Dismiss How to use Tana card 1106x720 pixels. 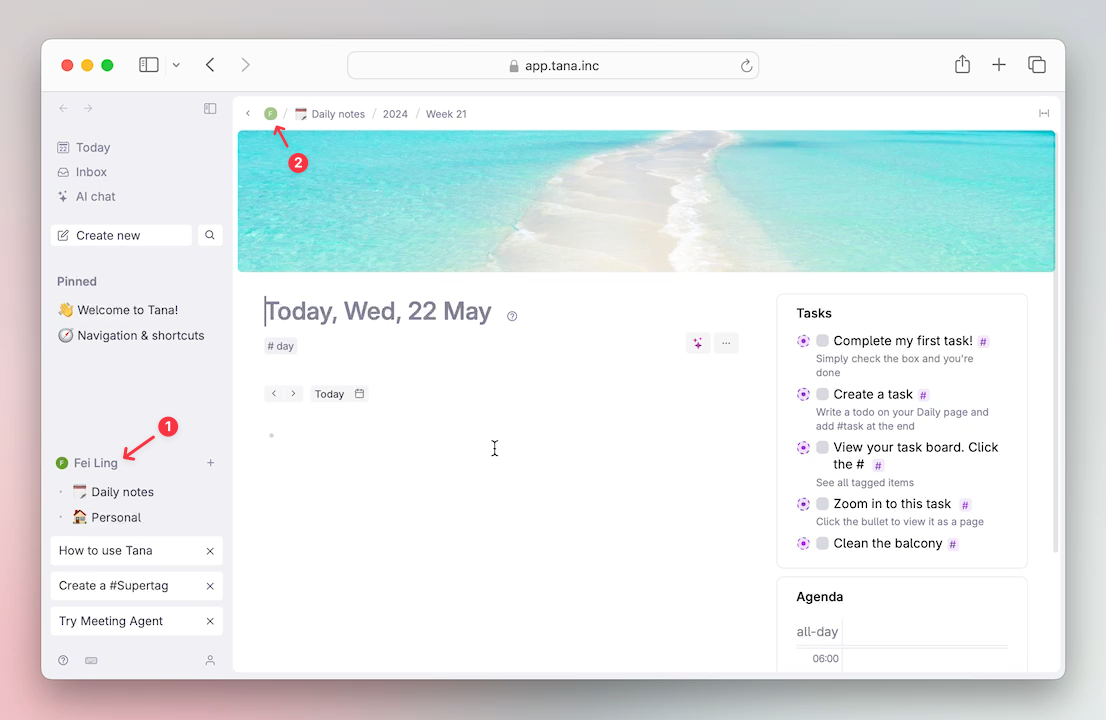click(210, 551)
